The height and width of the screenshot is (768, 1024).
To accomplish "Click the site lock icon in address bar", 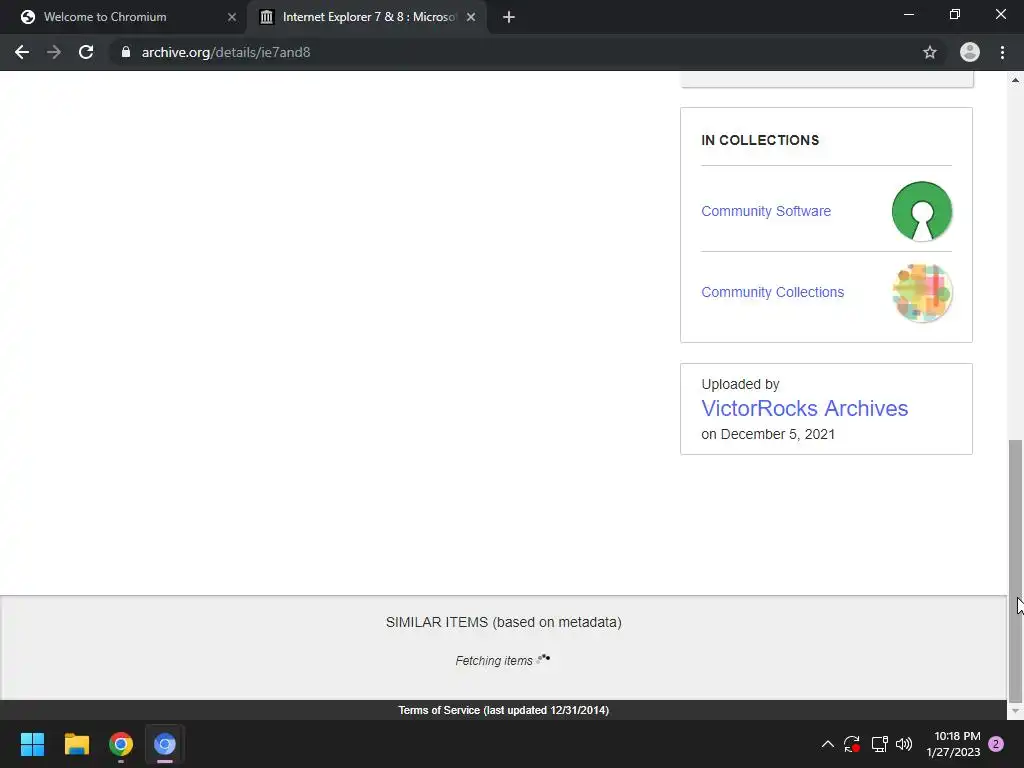I will 126,52.
